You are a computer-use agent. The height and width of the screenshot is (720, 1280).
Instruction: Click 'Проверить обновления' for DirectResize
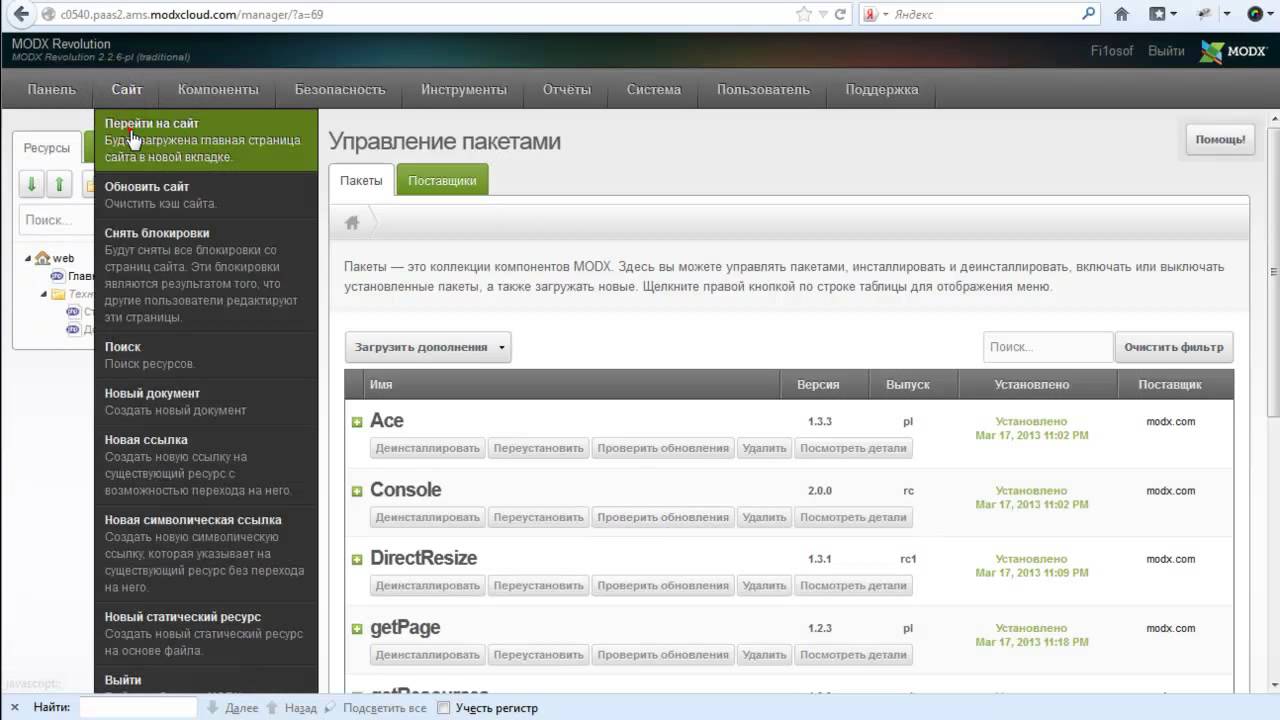(x=663, y=586)
